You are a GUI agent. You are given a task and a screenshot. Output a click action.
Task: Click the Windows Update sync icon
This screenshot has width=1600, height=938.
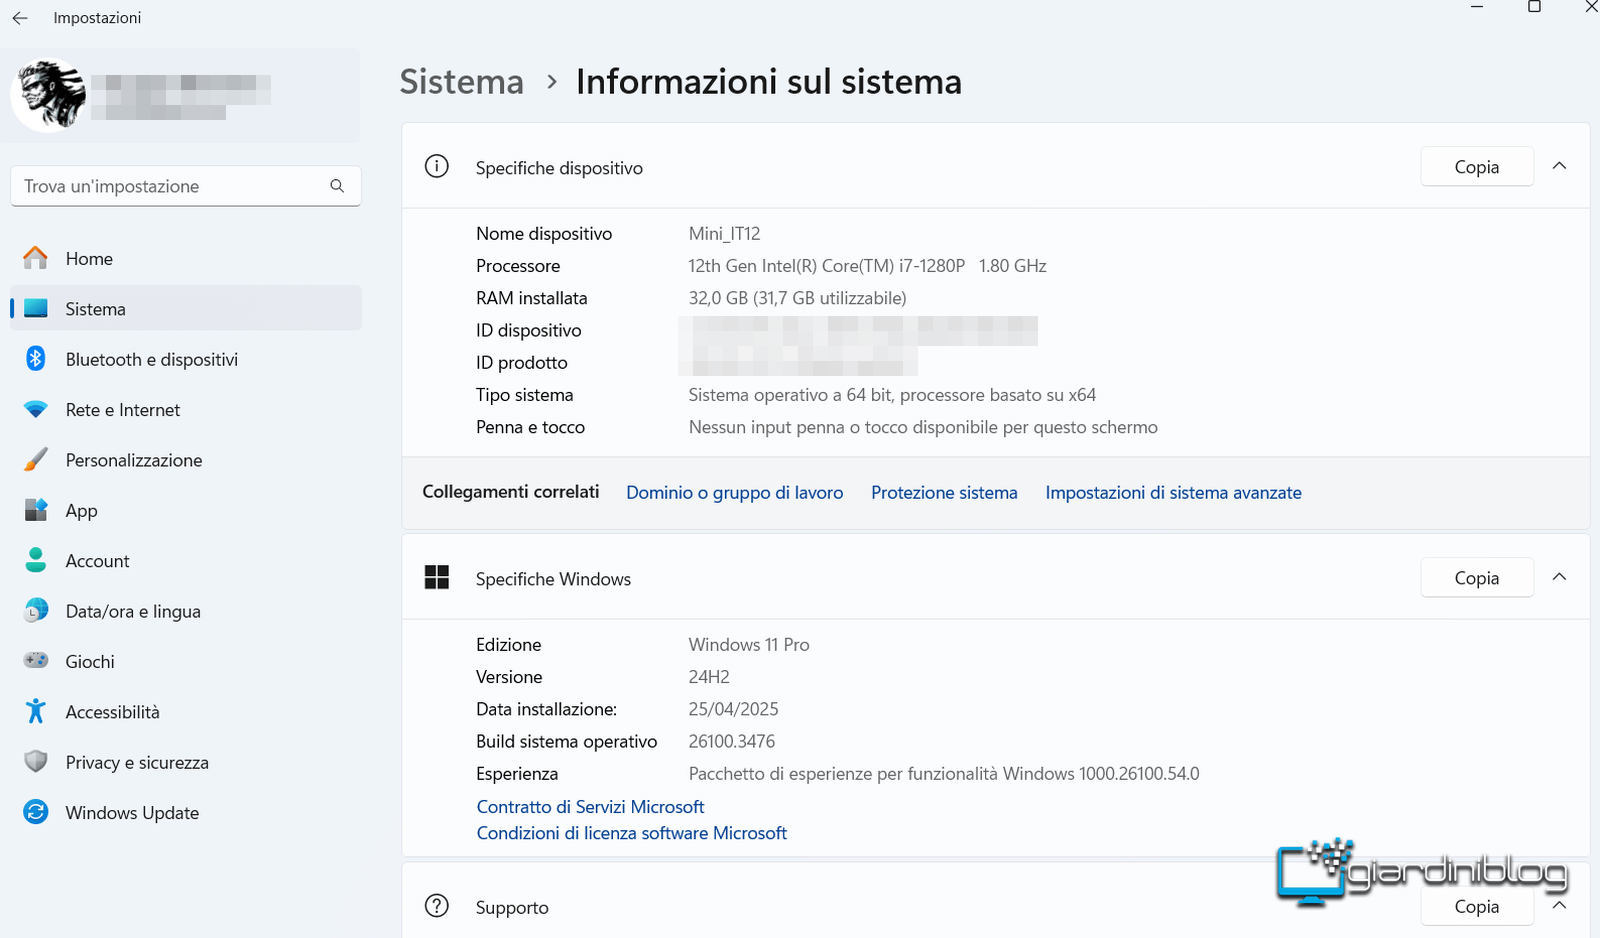[x=36, y=812]
